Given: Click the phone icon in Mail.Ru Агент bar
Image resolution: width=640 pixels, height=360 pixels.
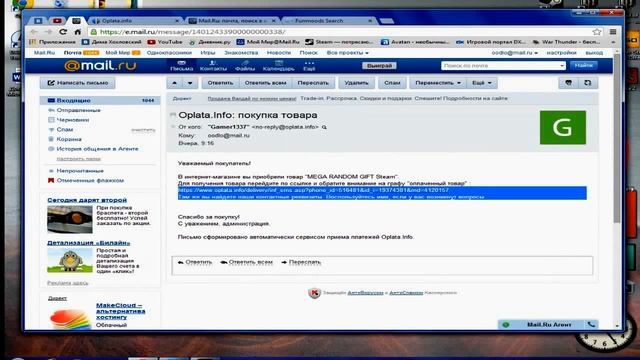Looking at the screenshot, I should (x=591, y=324).
